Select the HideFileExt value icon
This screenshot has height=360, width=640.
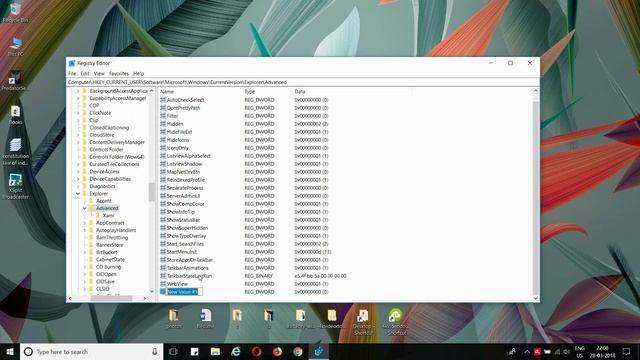pos(163,132)
